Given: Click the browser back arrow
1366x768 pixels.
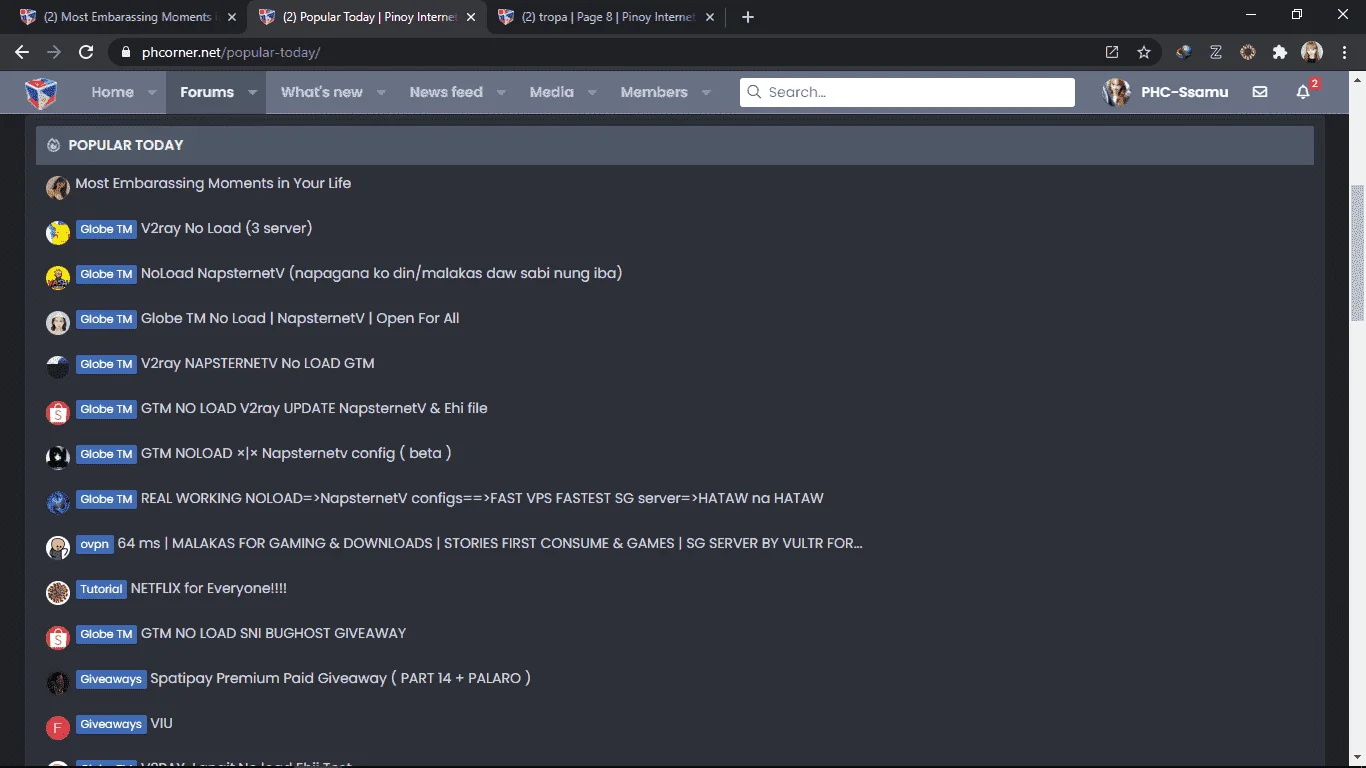Looking at the screenshot, I should (x=22, y=52).
